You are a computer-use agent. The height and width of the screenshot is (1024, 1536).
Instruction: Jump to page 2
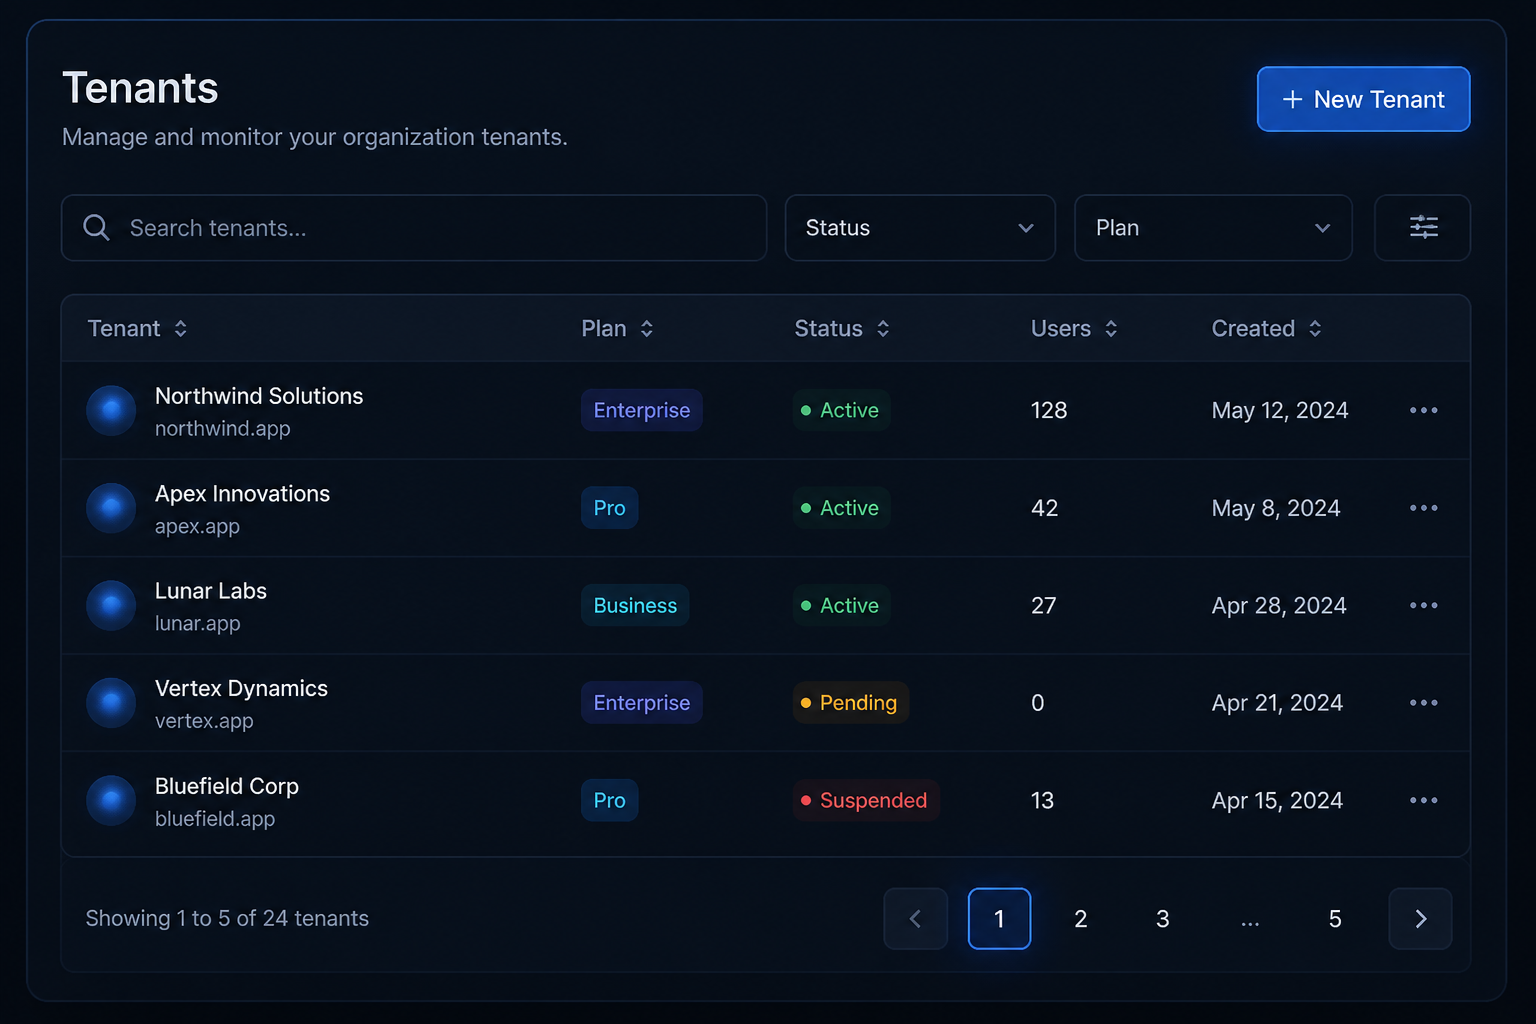(x=1081, y=918)
